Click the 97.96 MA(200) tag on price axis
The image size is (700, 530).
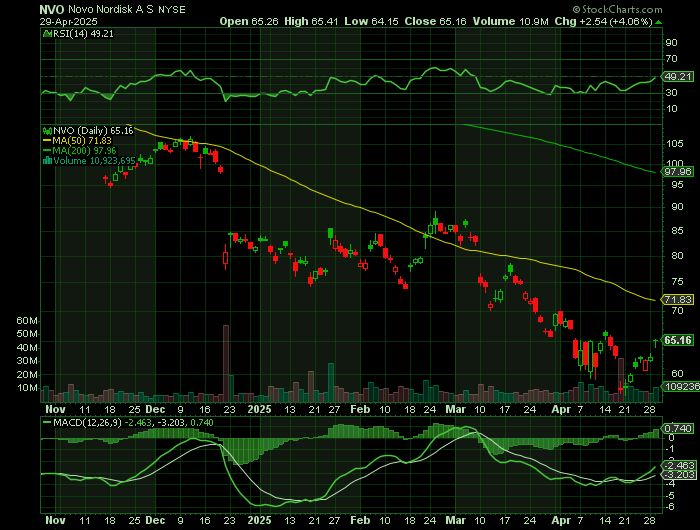[x=678, y=172]
